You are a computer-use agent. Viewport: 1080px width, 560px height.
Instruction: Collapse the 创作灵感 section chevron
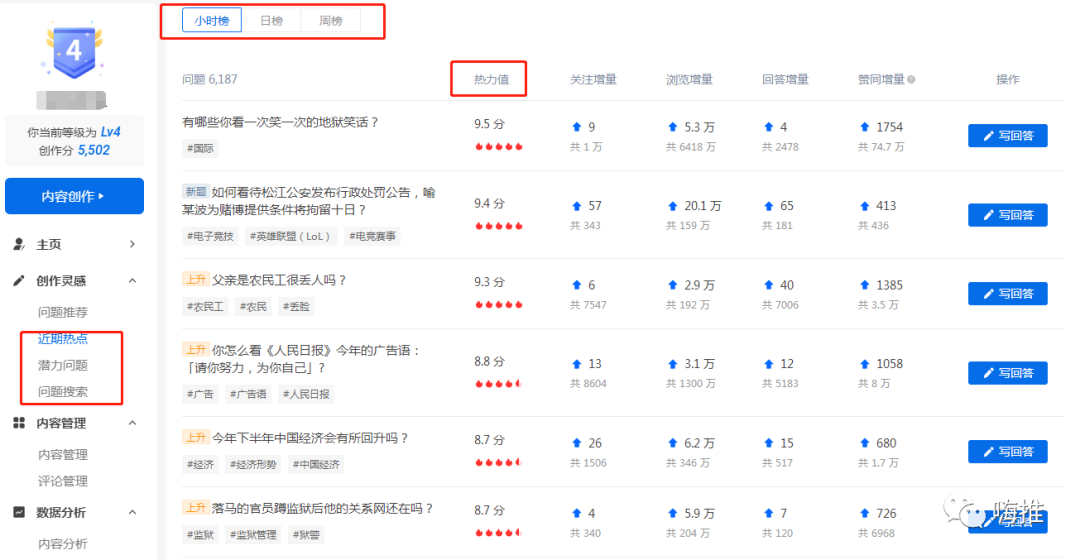[x=132, y=280]
